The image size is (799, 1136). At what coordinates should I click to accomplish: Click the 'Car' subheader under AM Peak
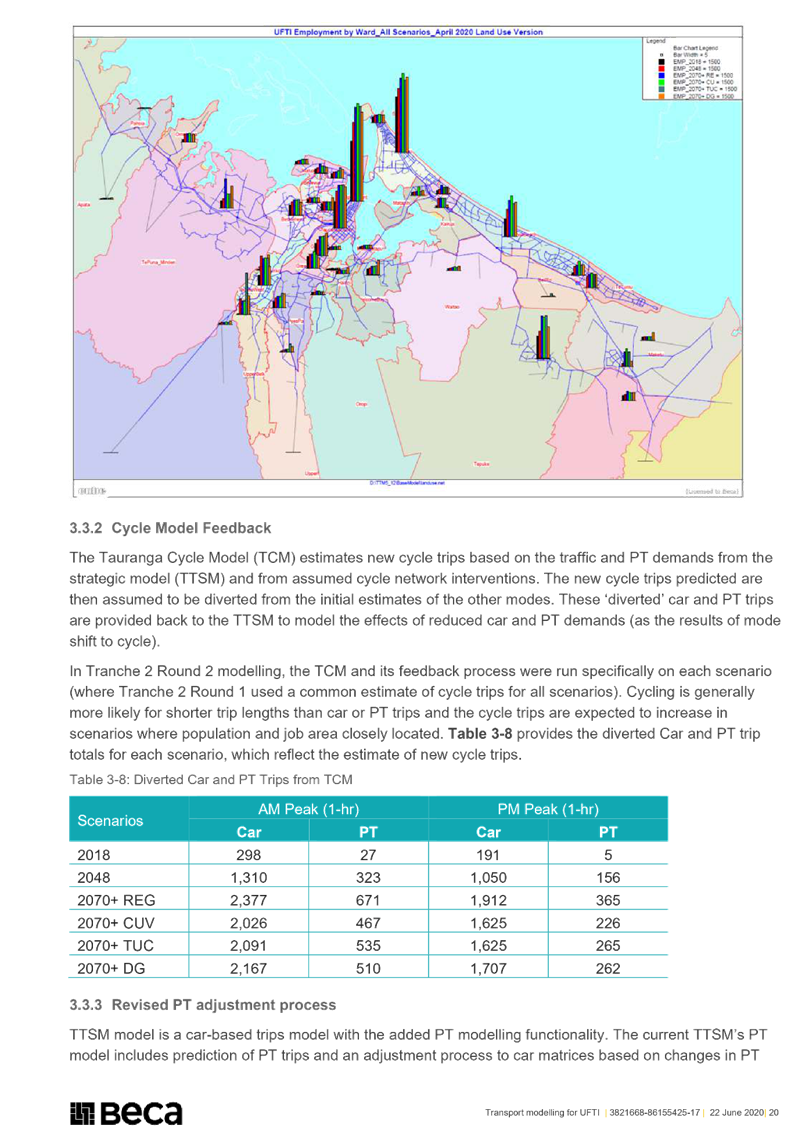[x=248, y=832]
